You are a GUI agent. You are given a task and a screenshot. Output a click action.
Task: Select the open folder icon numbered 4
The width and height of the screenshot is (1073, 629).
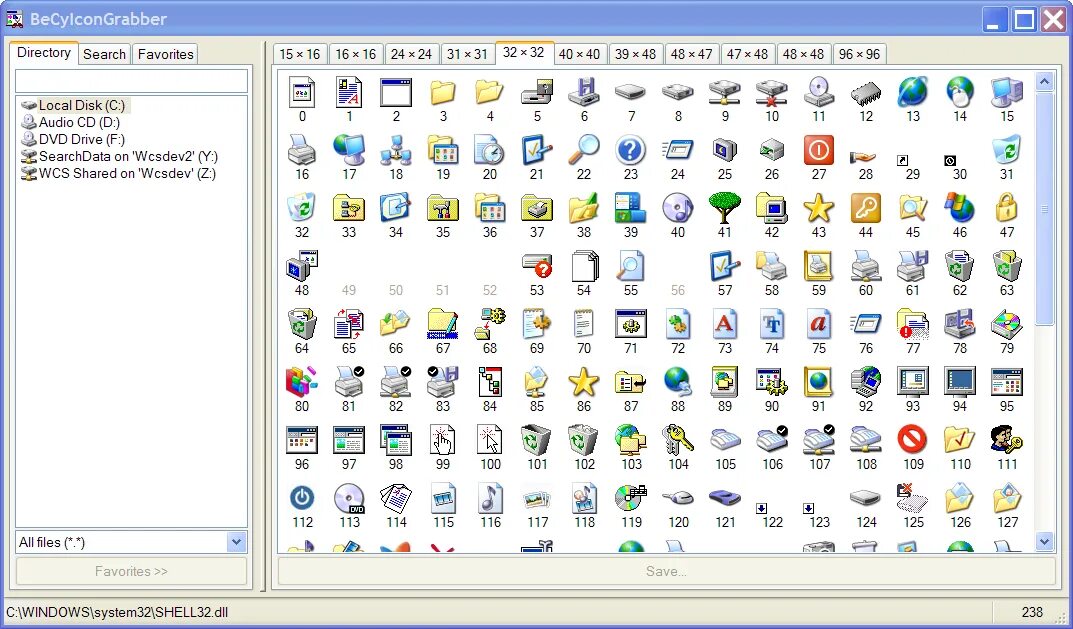pos(490,92)
